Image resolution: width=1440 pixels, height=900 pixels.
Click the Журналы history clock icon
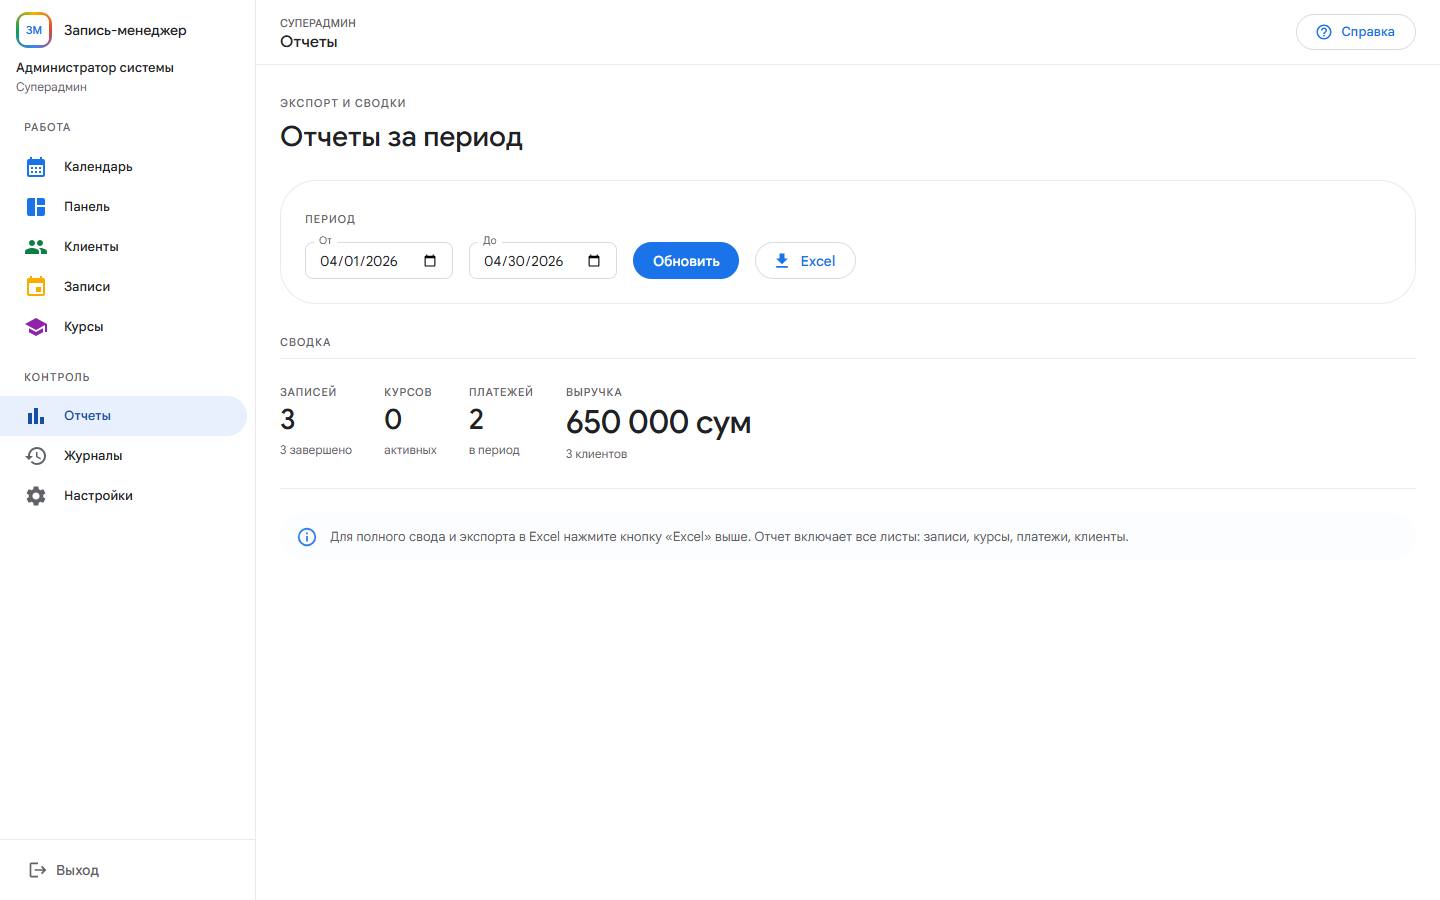36,456
